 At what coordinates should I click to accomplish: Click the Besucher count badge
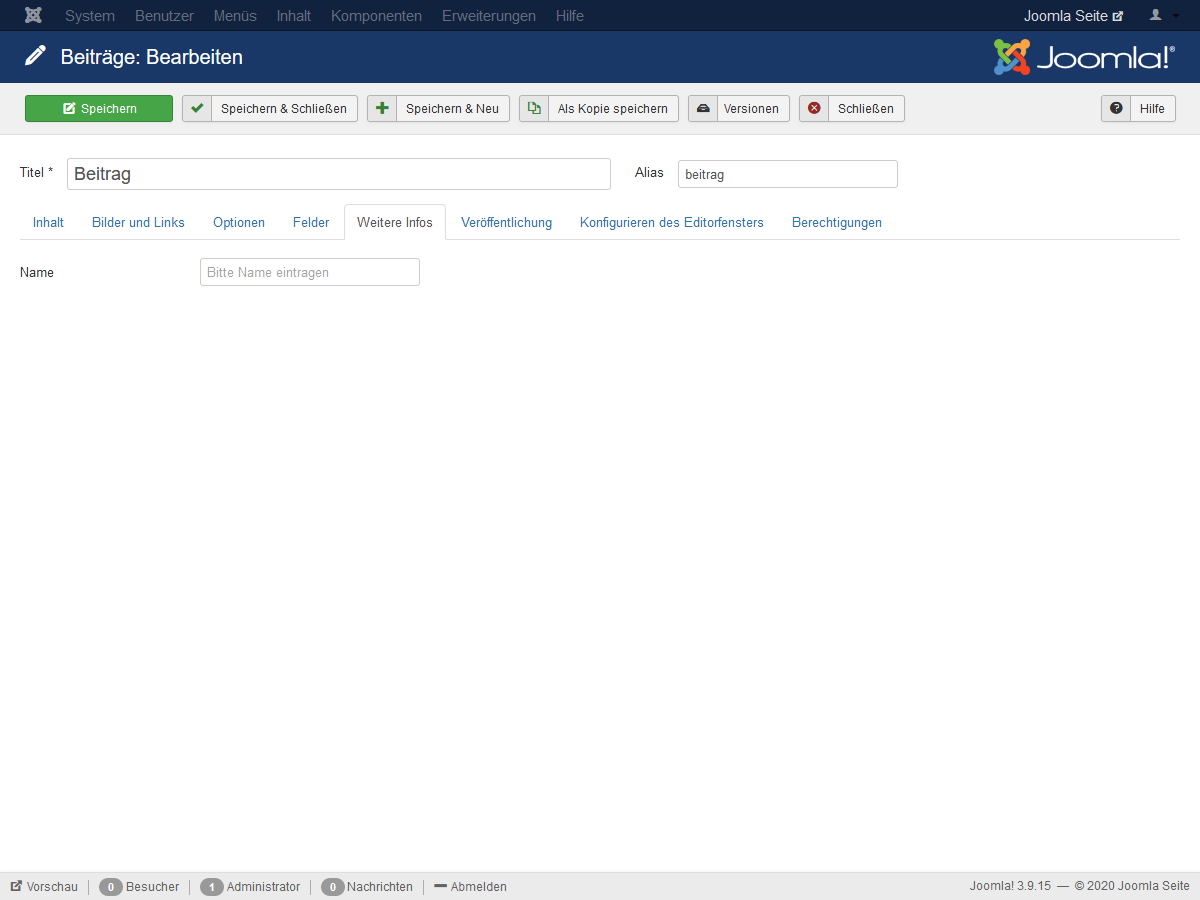pyautogui.click(x=111, y=887)
